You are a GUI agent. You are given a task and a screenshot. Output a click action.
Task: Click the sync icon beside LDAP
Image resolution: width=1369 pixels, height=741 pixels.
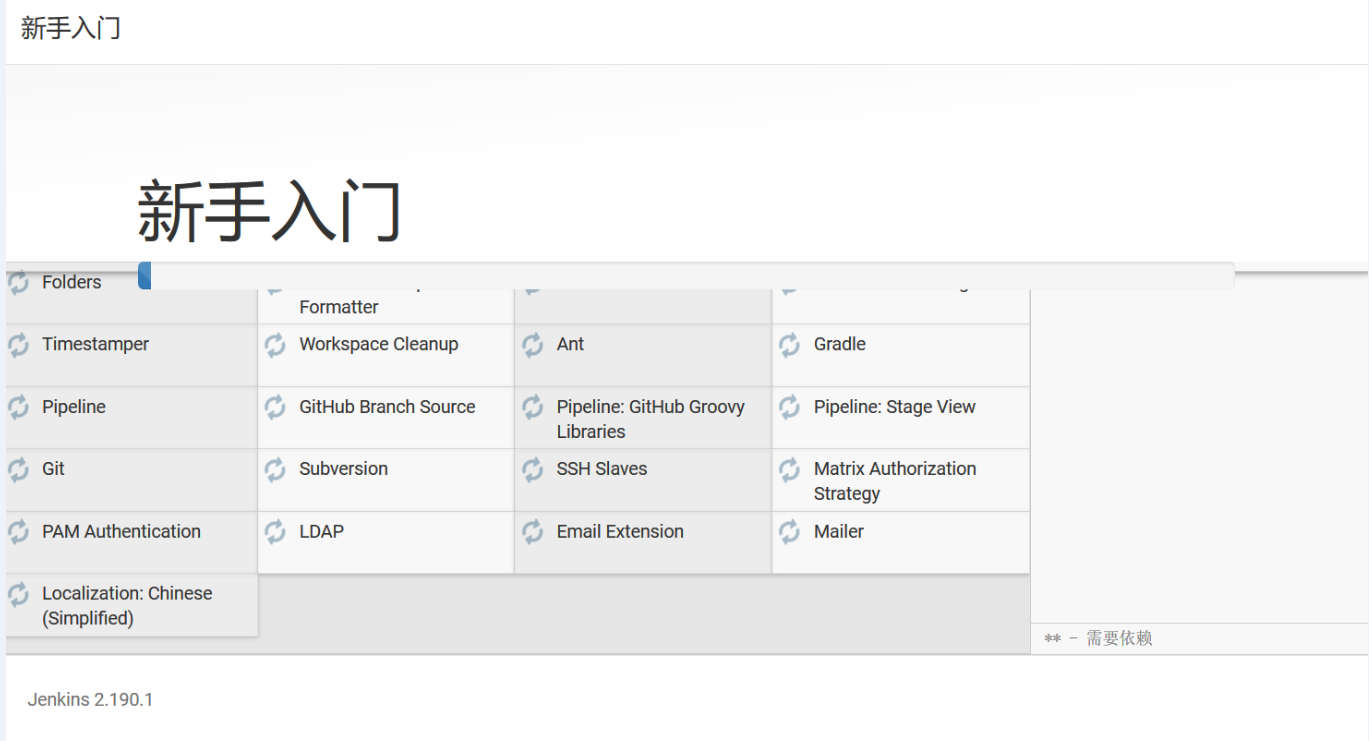(276, 533)
